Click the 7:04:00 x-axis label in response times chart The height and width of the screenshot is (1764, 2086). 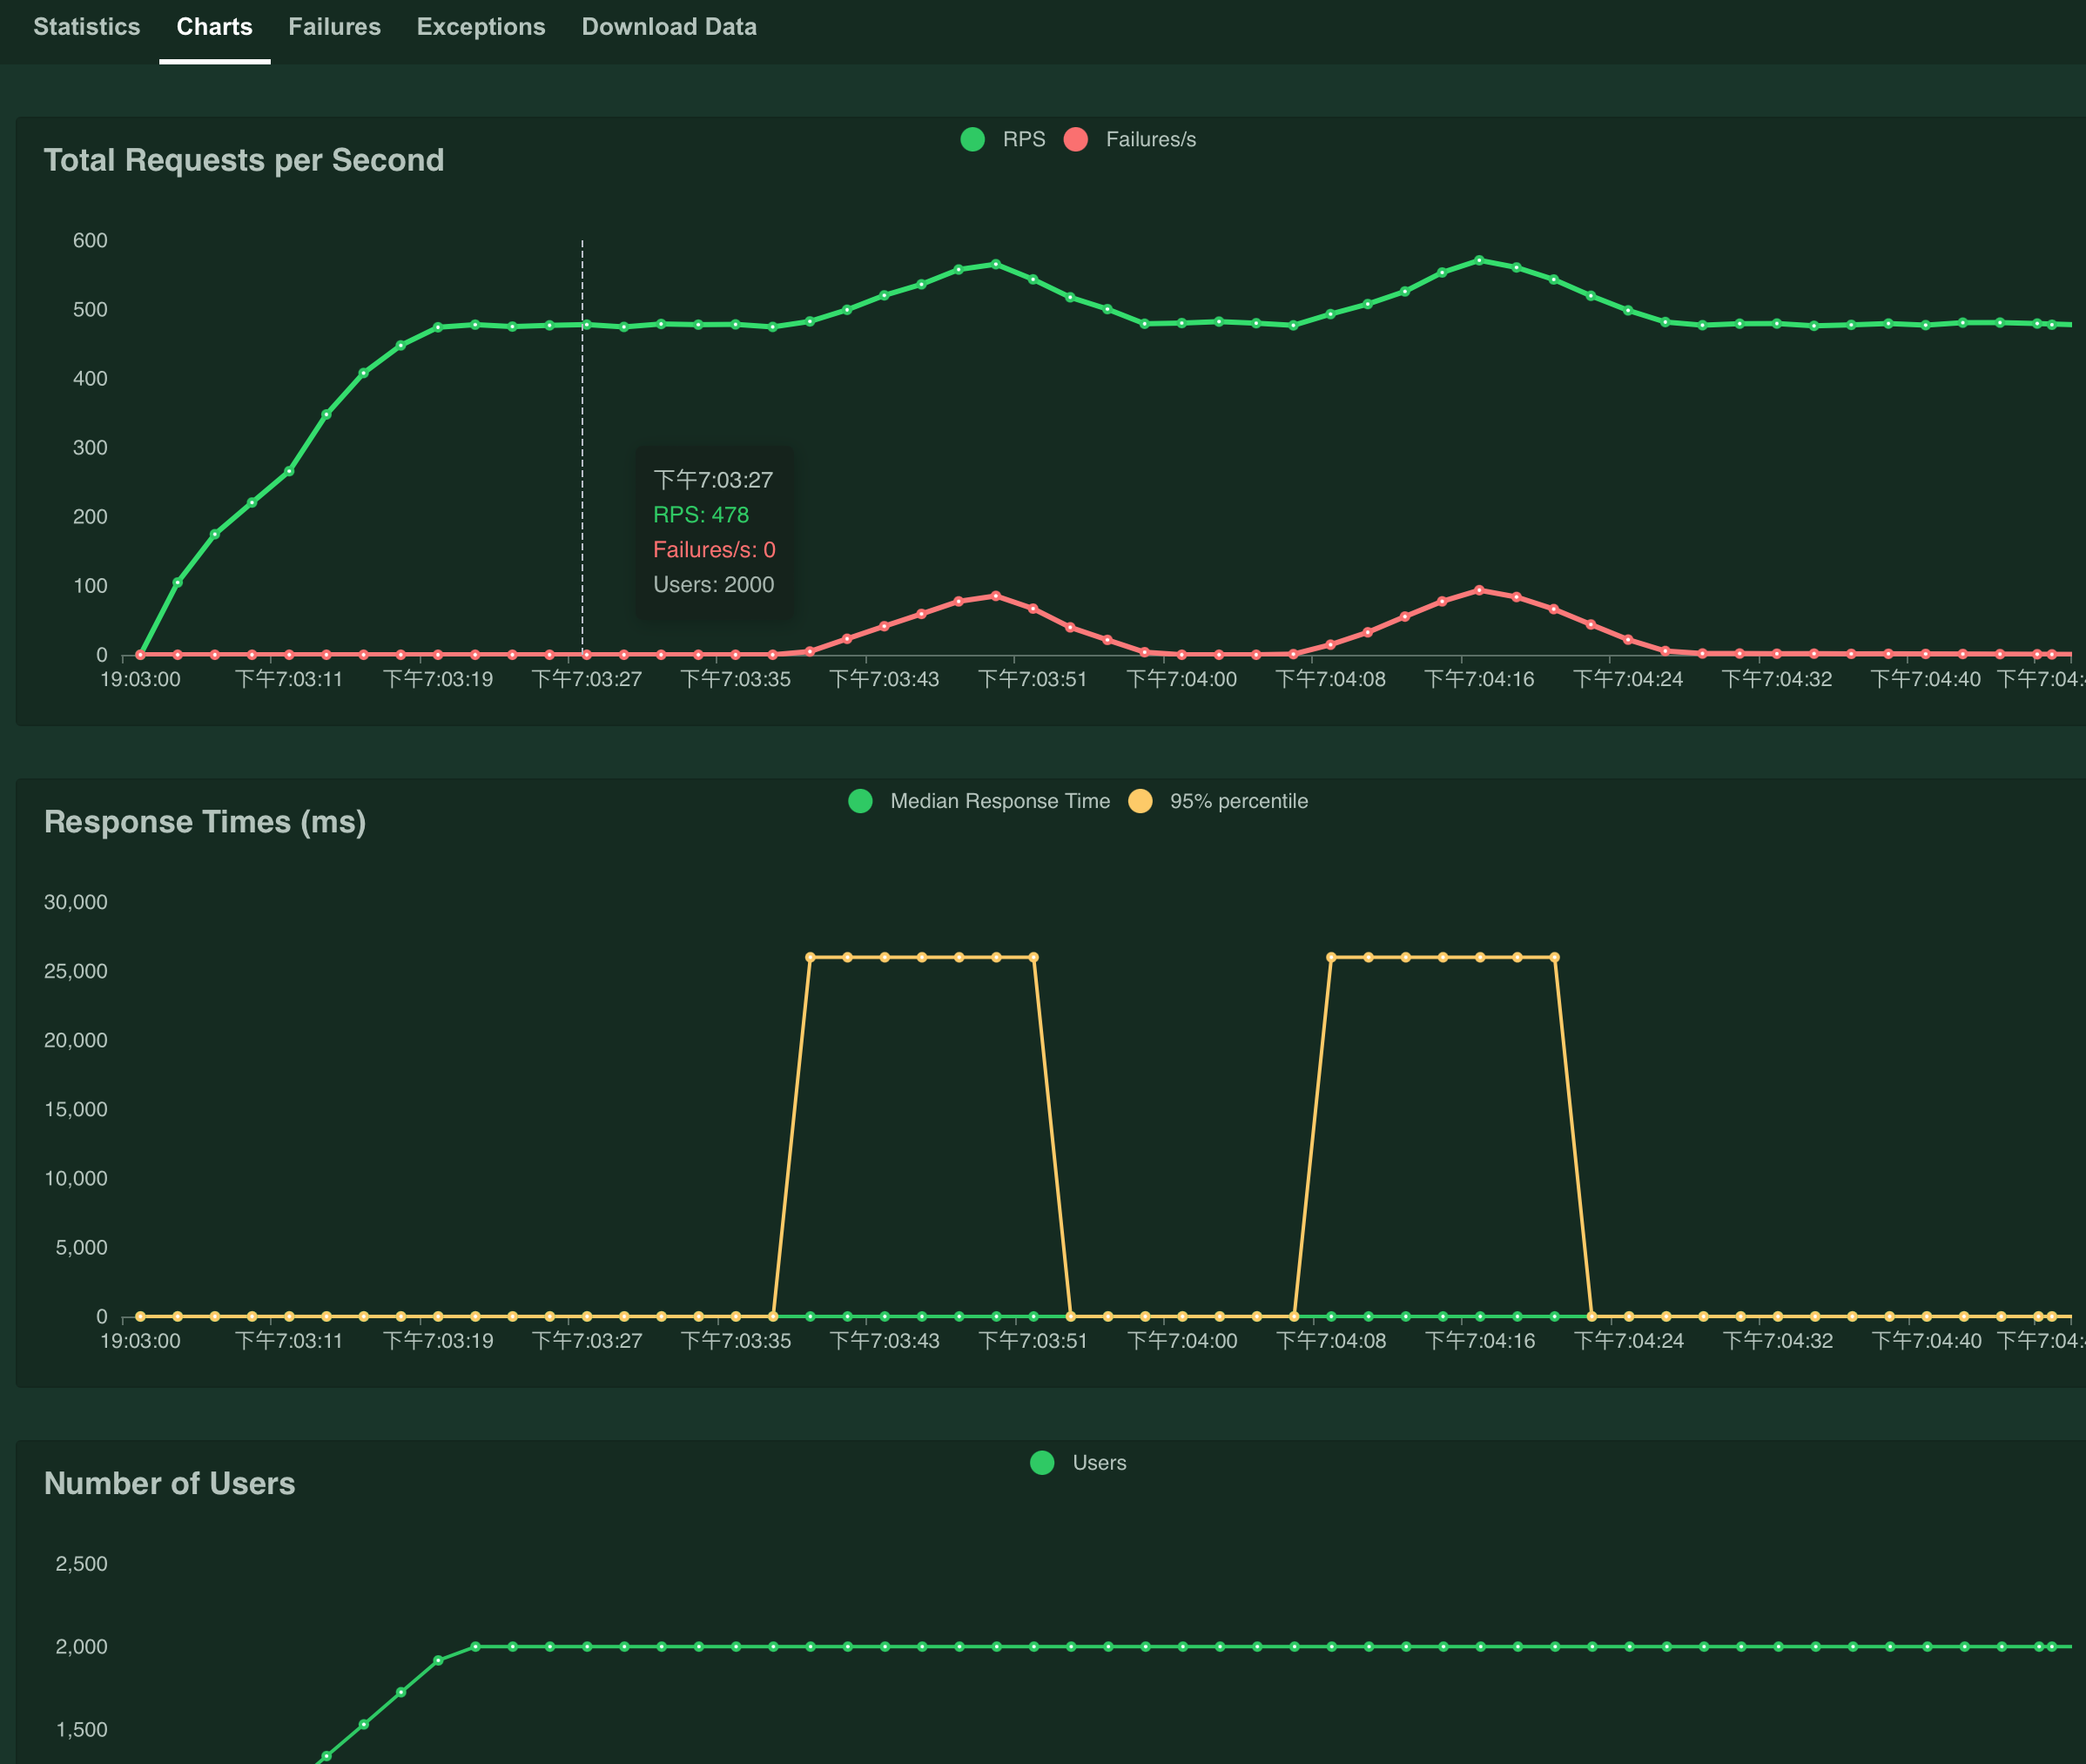pyautogui.click(x=1182, y=1341)
